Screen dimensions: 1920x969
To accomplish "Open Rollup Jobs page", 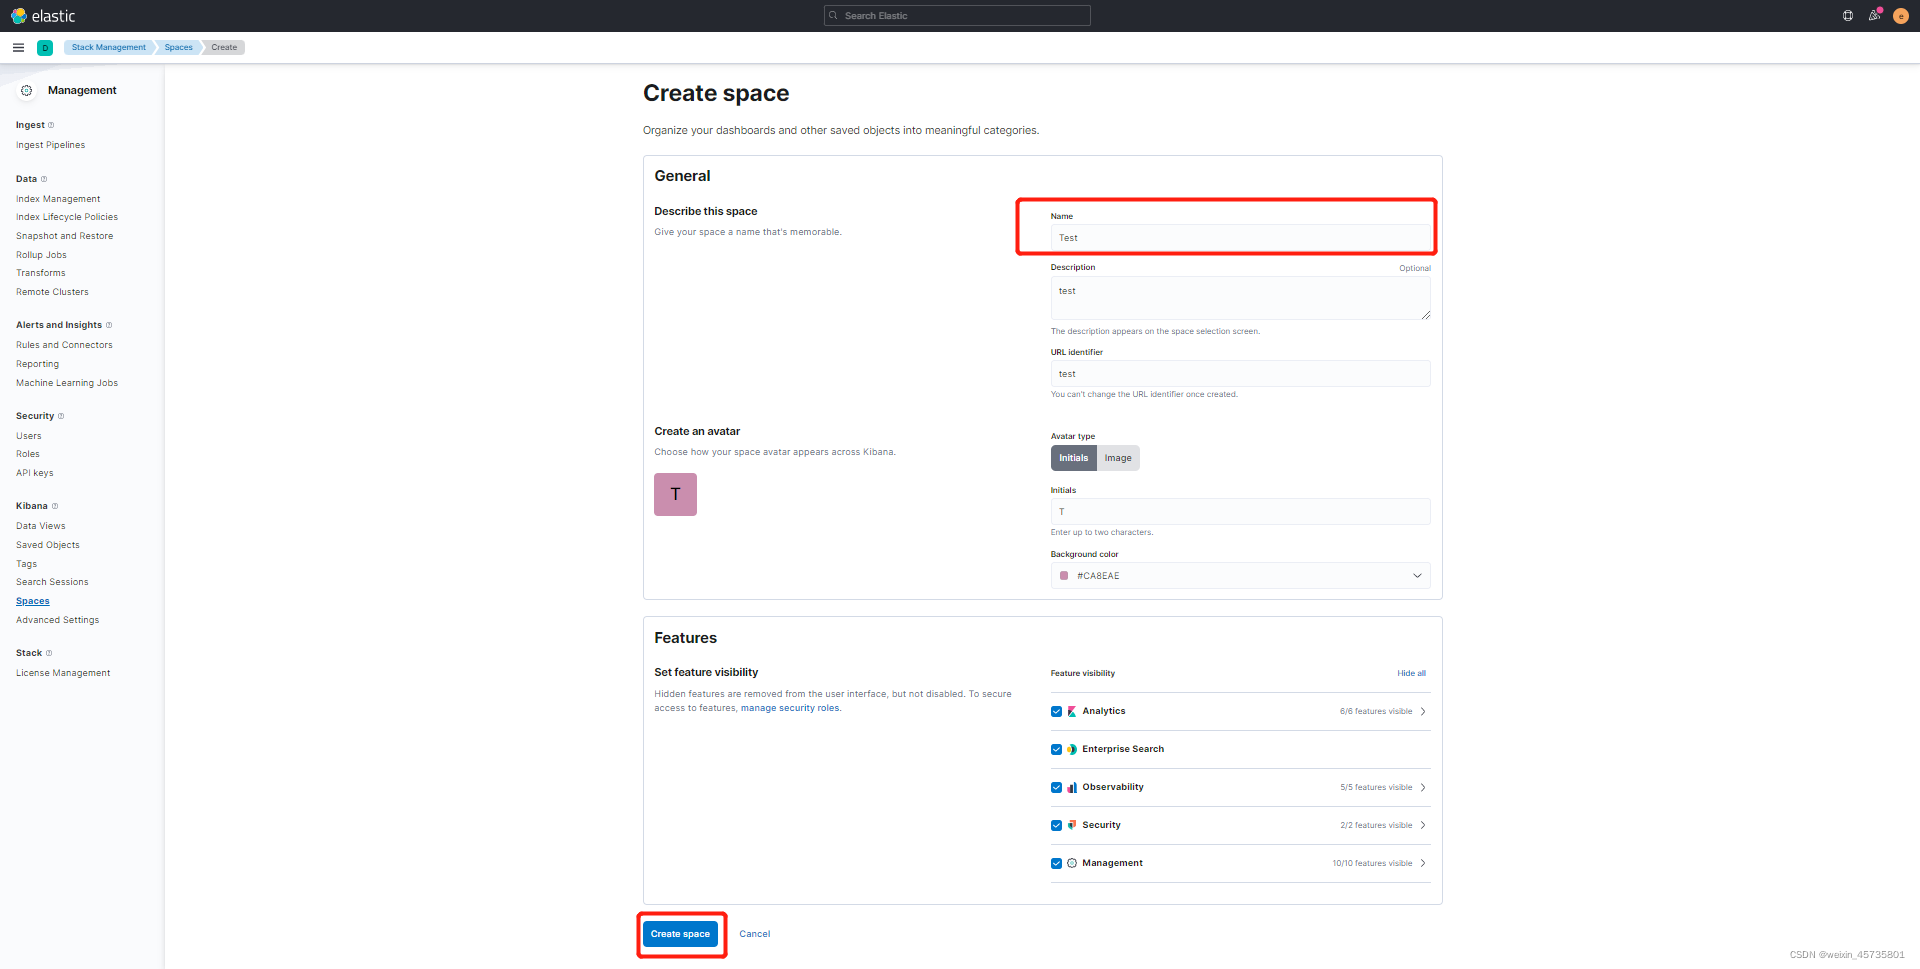I will [41, 255].
